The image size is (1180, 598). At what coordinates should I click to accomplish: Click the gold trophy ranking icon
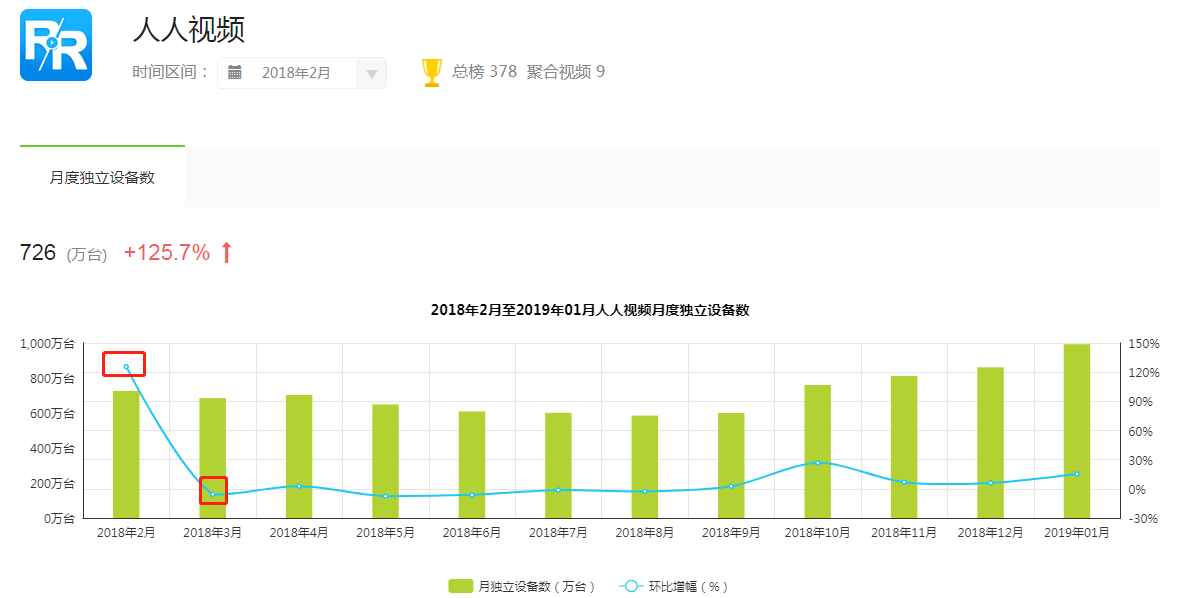coord(431,72)
